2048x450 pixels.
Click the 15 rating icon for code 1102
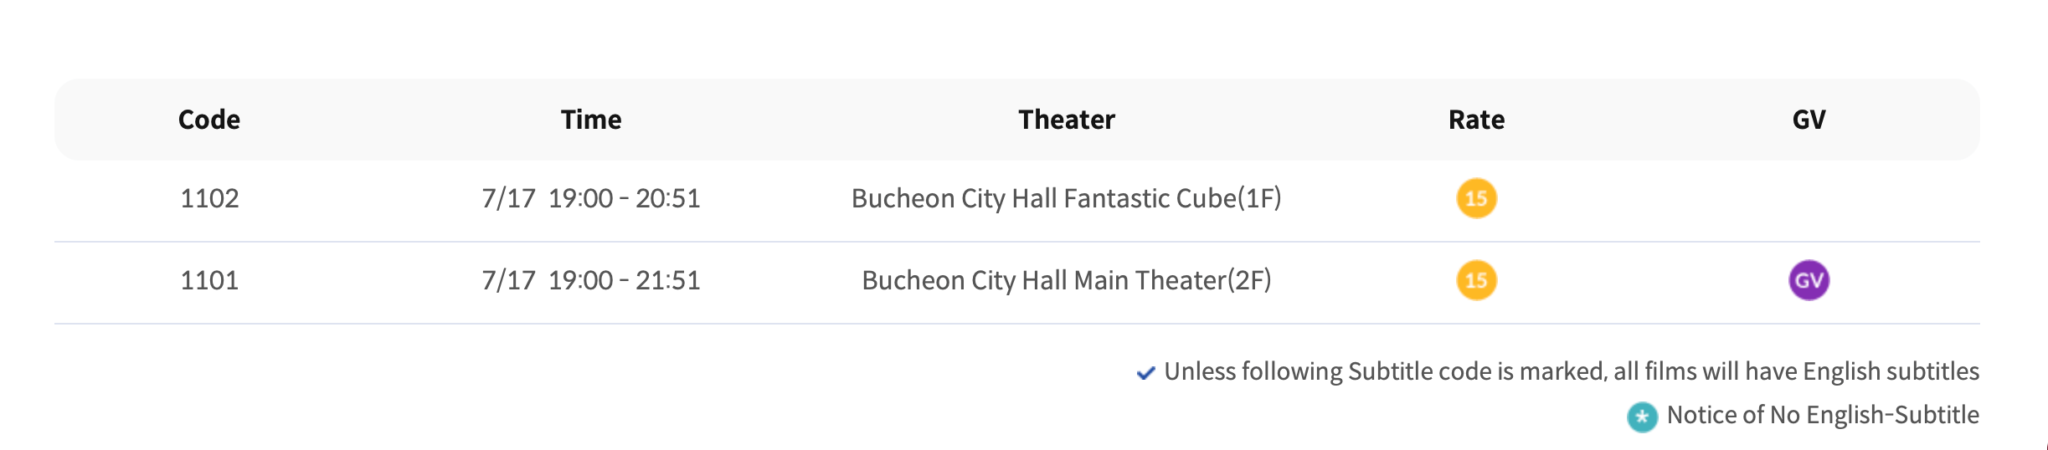1476,198
